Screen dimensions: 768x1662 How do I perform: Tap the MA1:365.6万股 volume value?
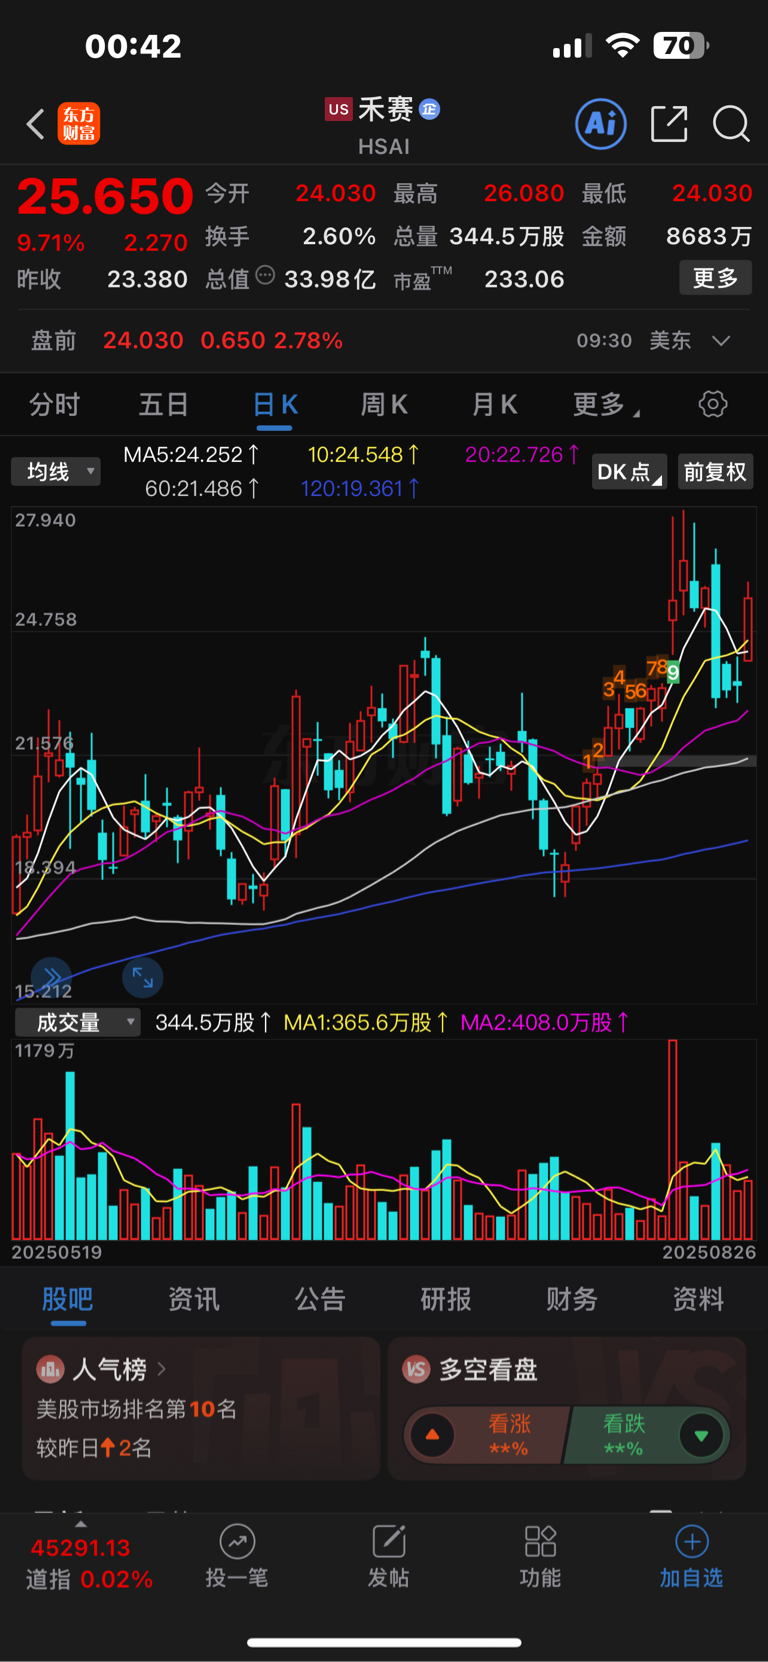(x=366, y=1022)
